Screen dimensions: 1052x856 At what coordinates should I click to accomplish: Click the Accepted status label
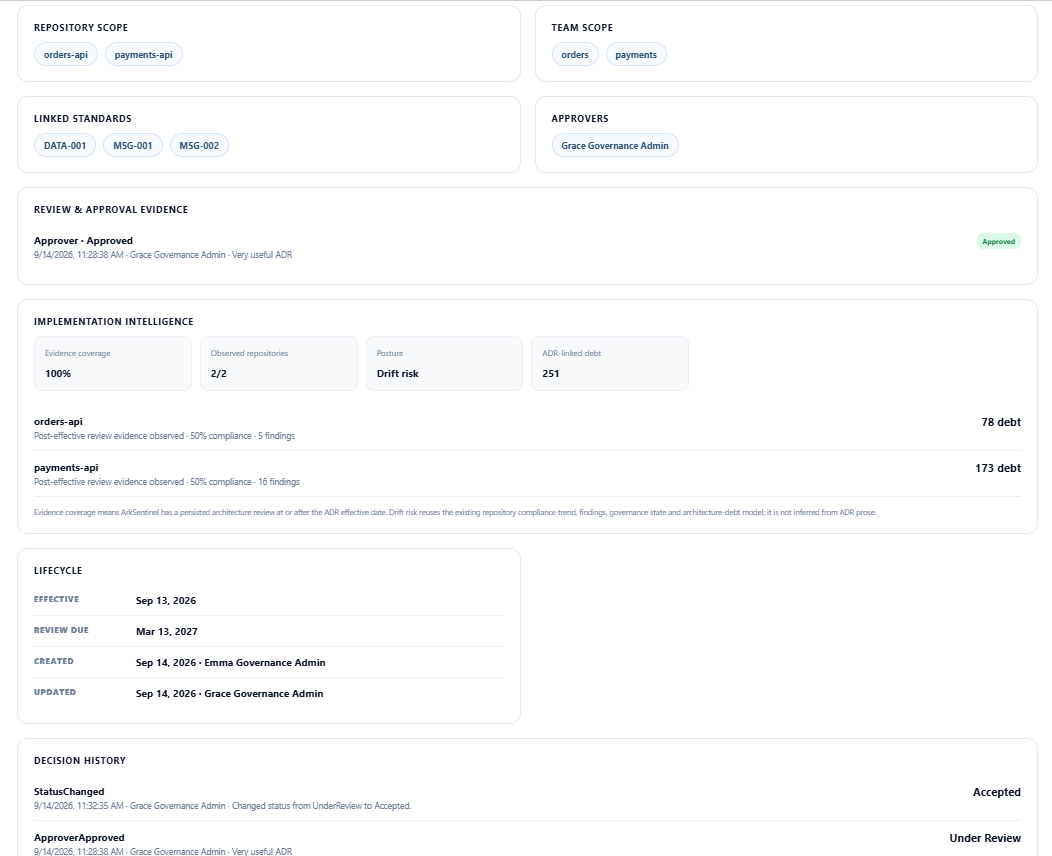[996, 792]
